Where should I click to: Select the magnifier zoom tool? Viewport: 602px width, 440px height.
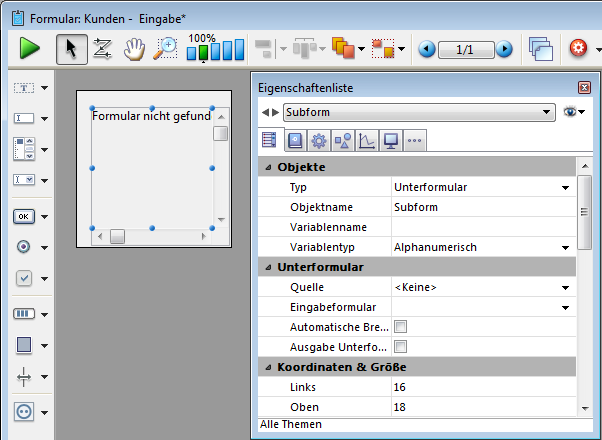tap(166, 49)
